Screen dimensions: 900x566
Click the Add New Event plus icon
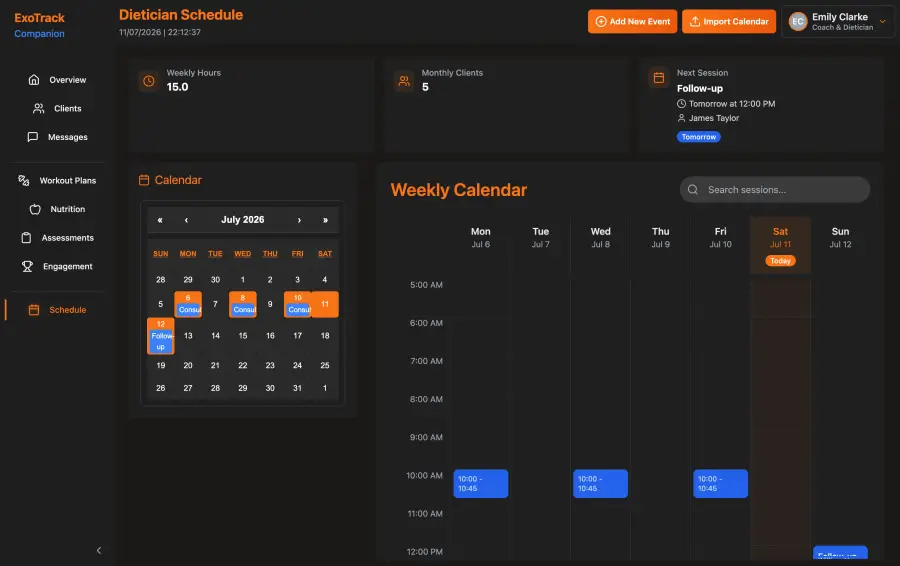click(x=601, y=22)
